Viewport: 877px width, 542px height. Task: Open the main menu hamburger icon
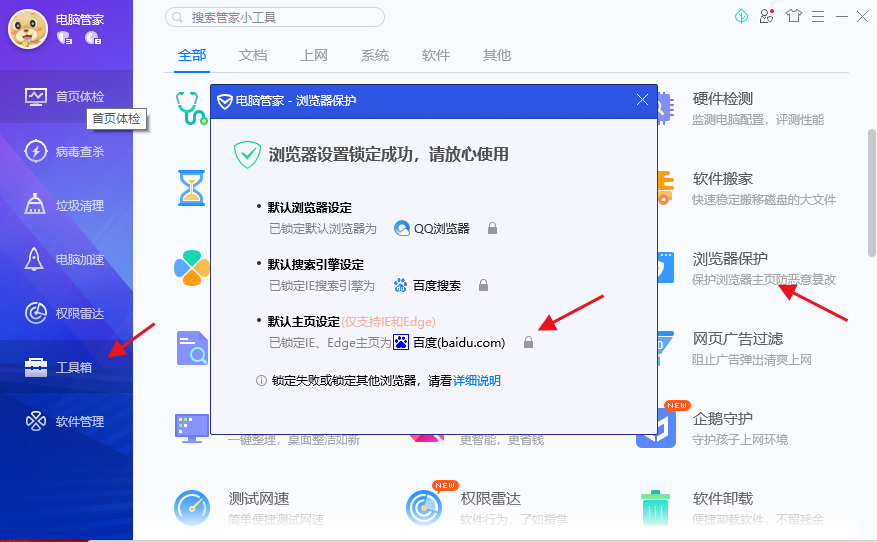818,17
